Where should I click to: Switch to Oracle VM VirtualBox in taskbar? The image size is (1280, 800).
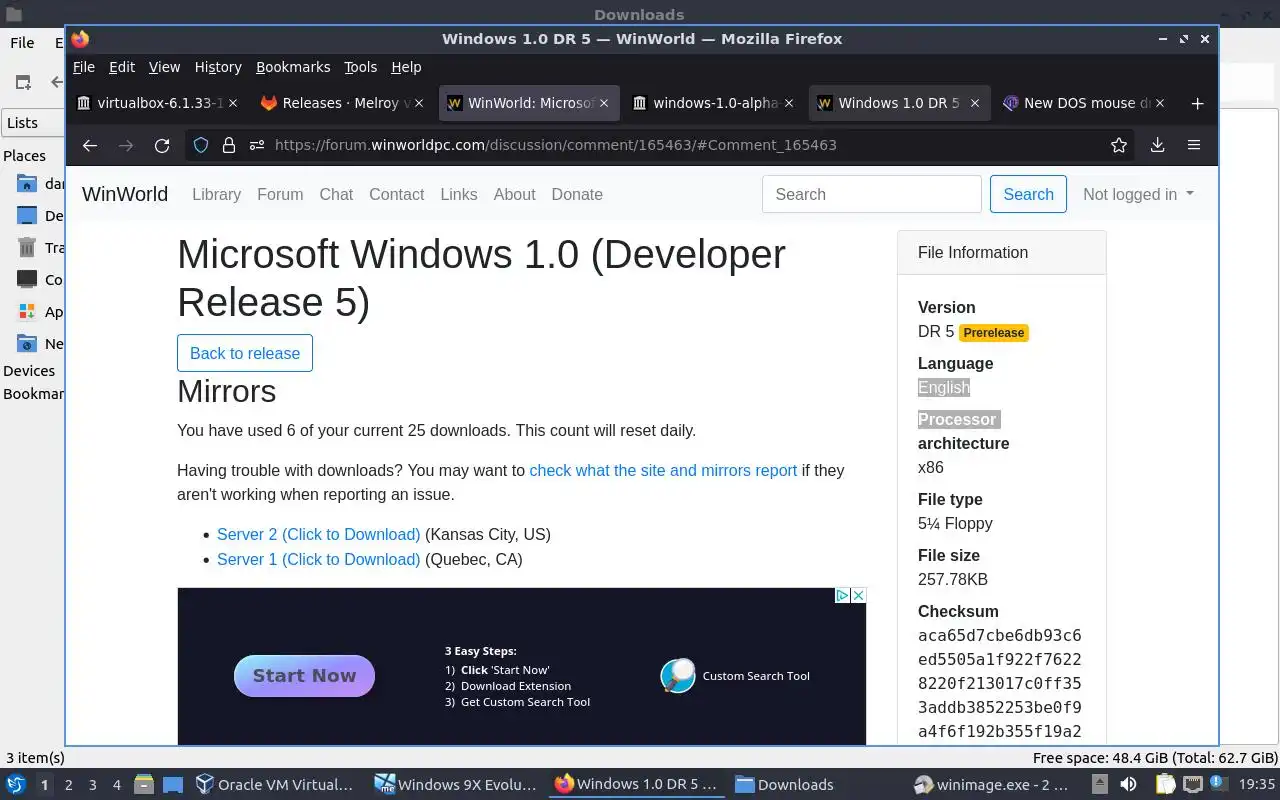click(x=275, y=785)
